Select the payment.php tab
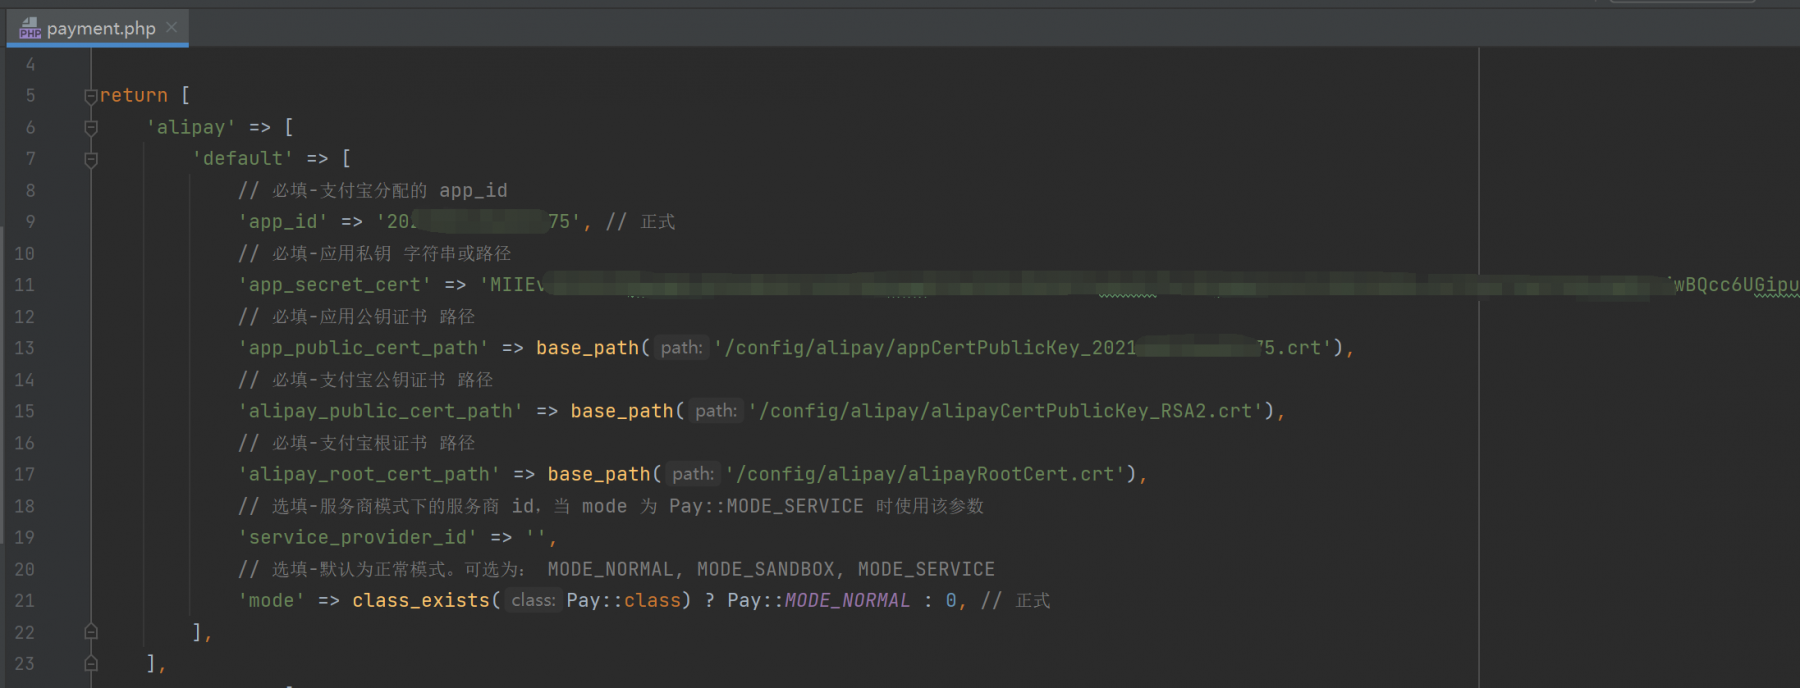The height and width of the screenshot is (688, 1800). (98, 28)
